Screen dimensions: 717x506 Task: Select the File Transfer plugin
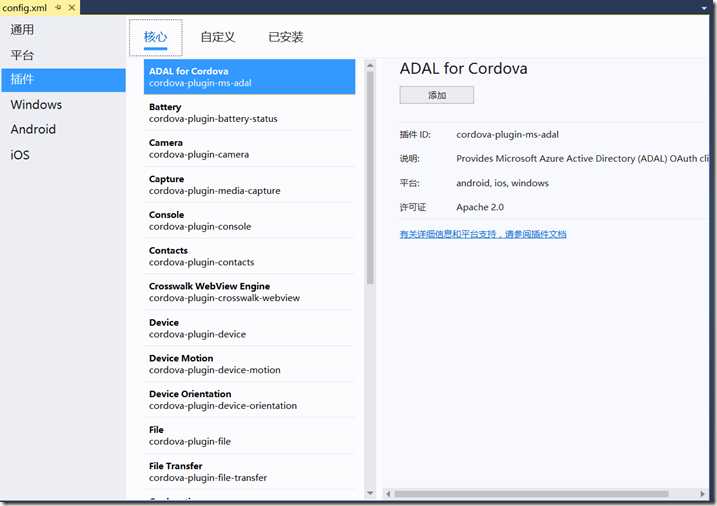coord(249,471)
